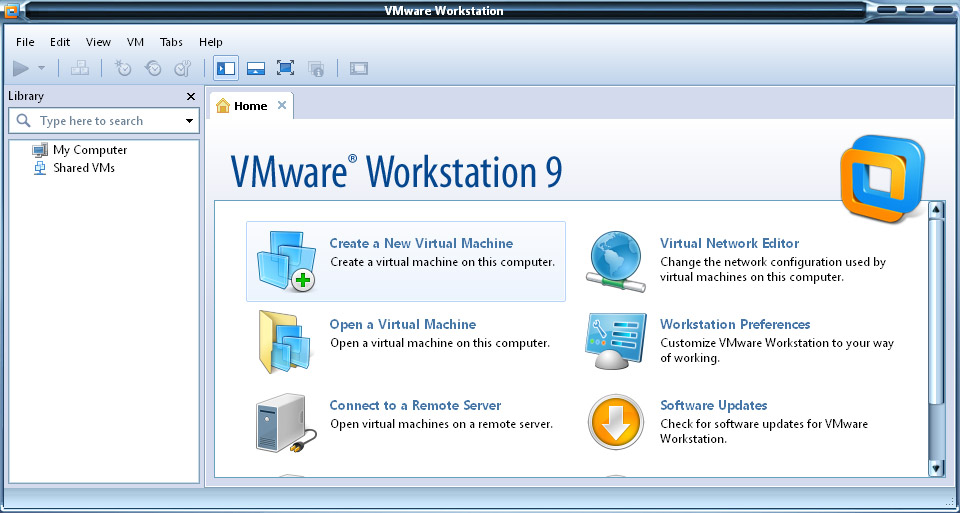This screenshot has width=960, height=513.
Task: Switch to the Home tab
Action: (251, 106)
